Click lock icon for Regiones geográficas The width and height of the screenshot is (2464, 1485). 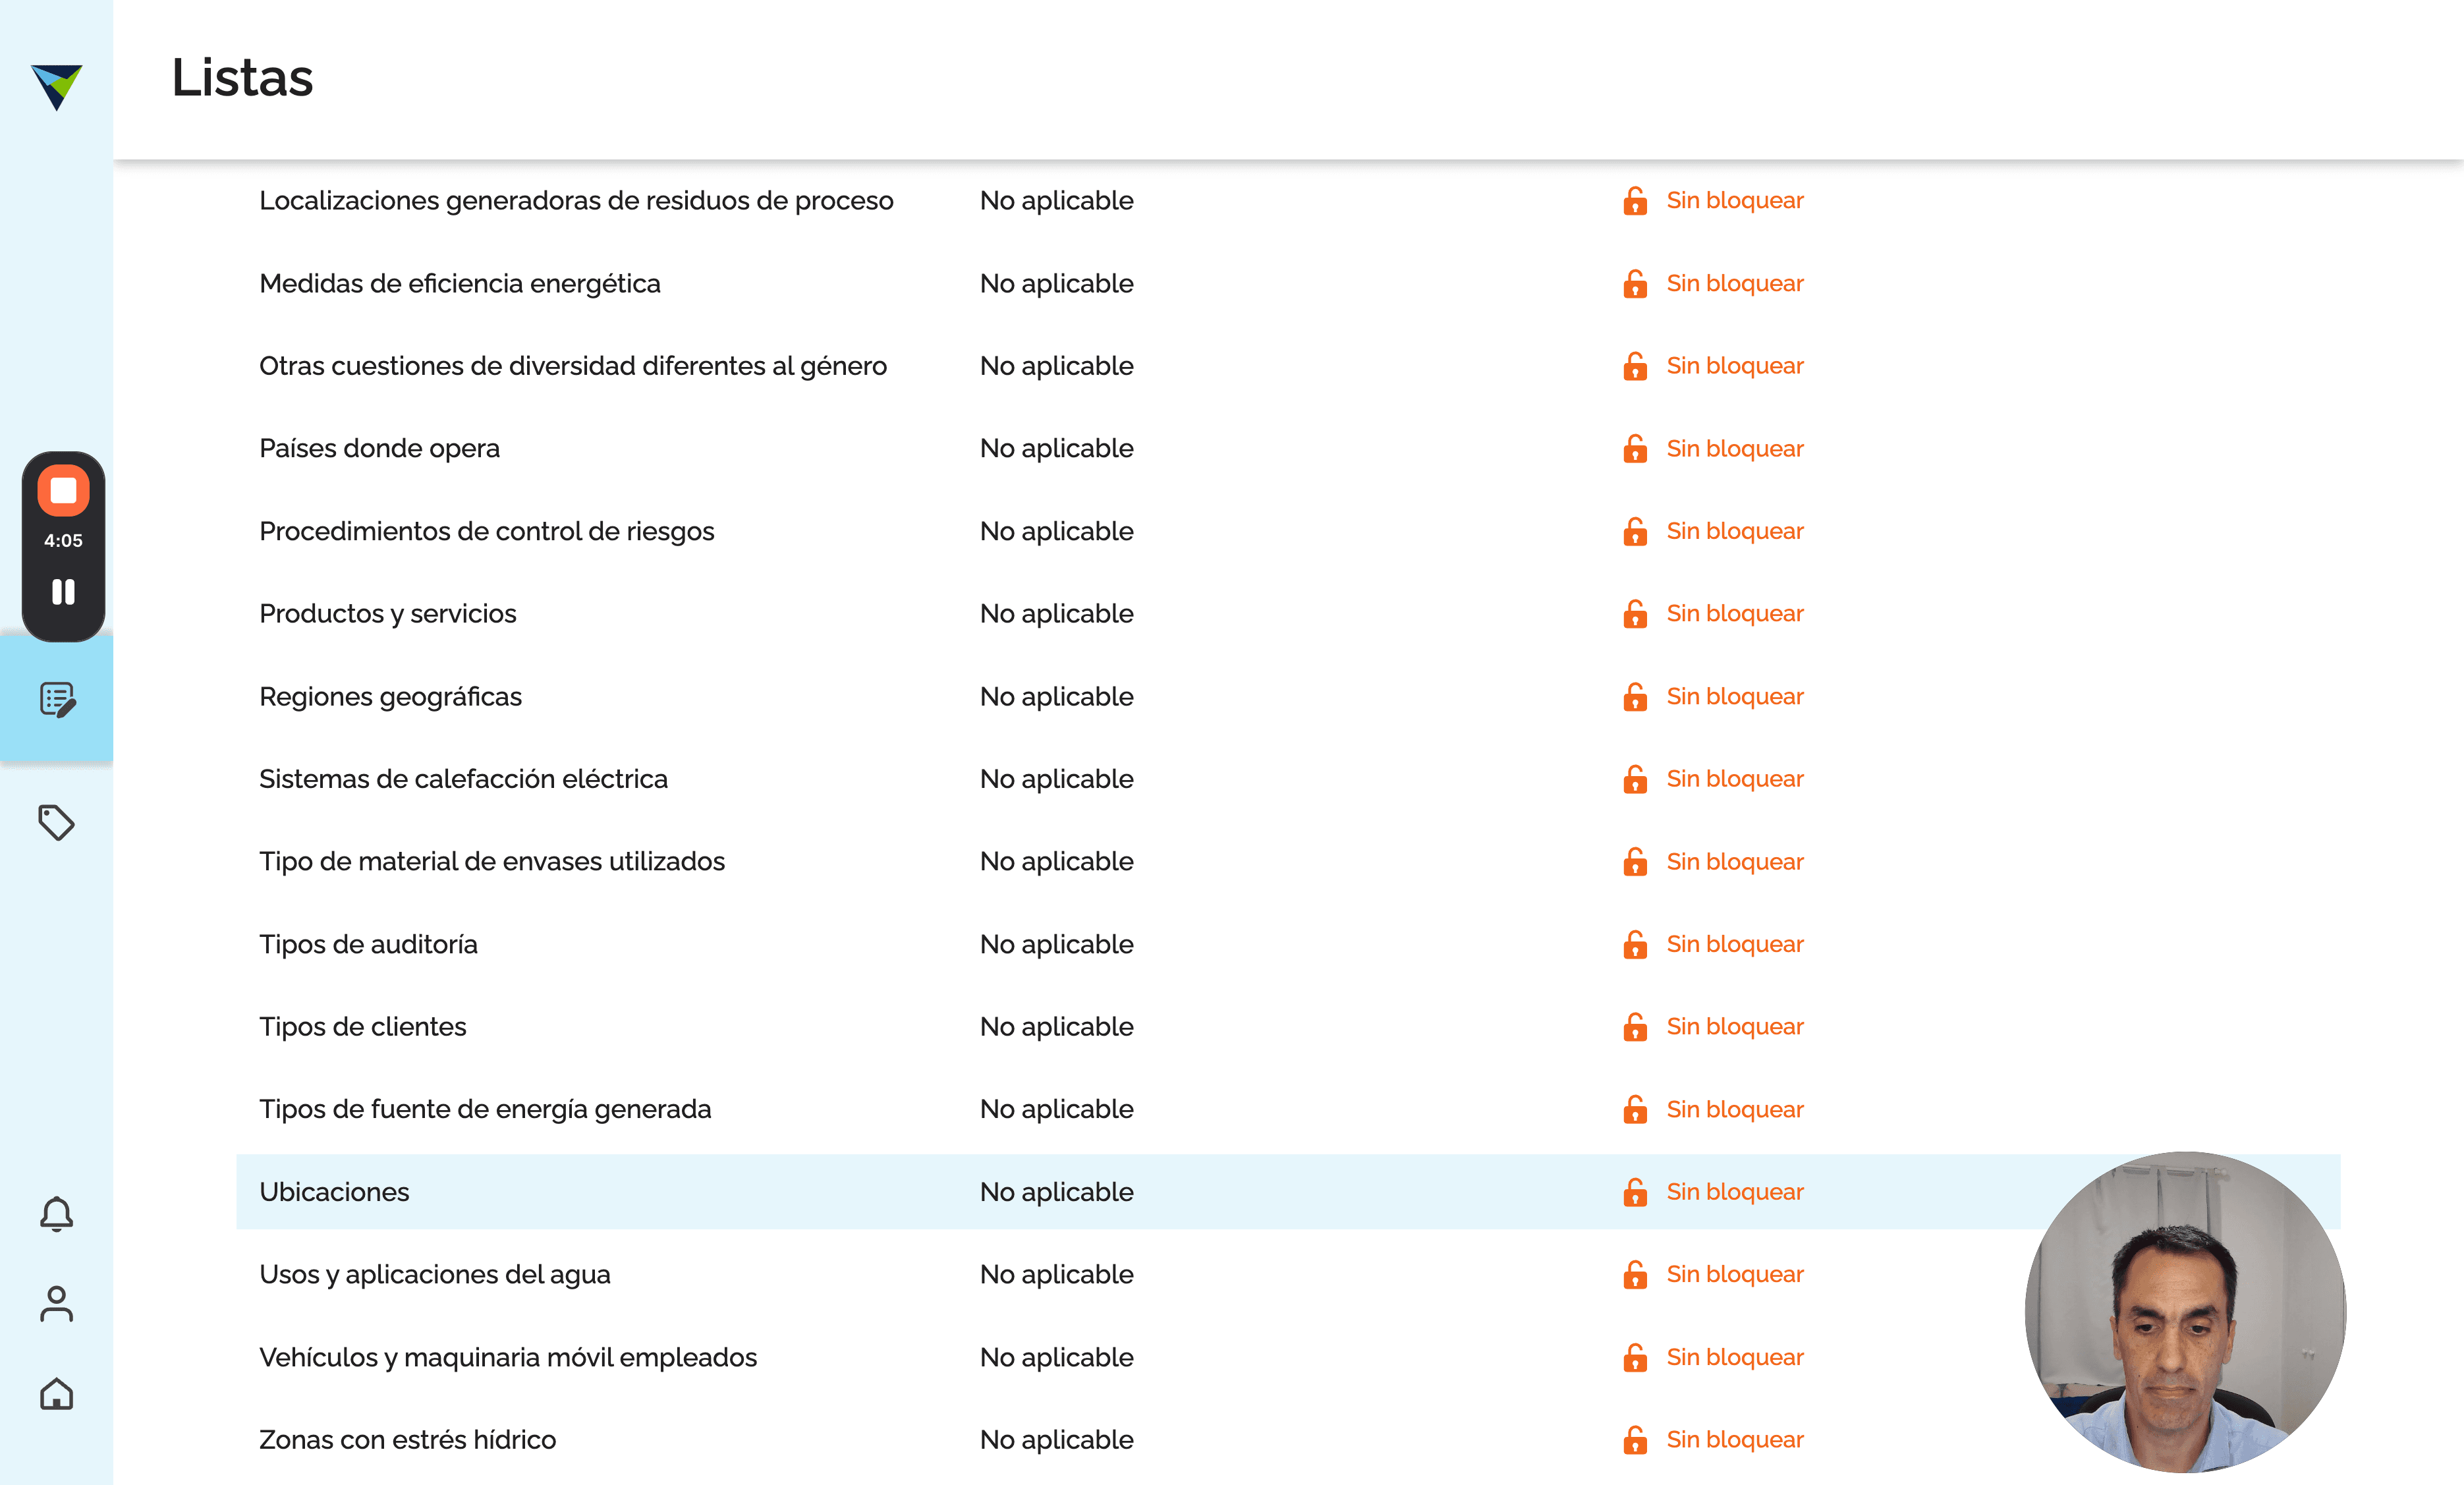pos(1635,696)
